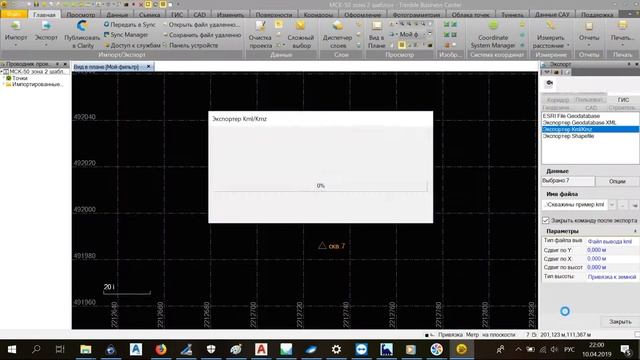Screen dimensions: 640x360
Task: Open Сложный выбор tool
Action: 301,35
